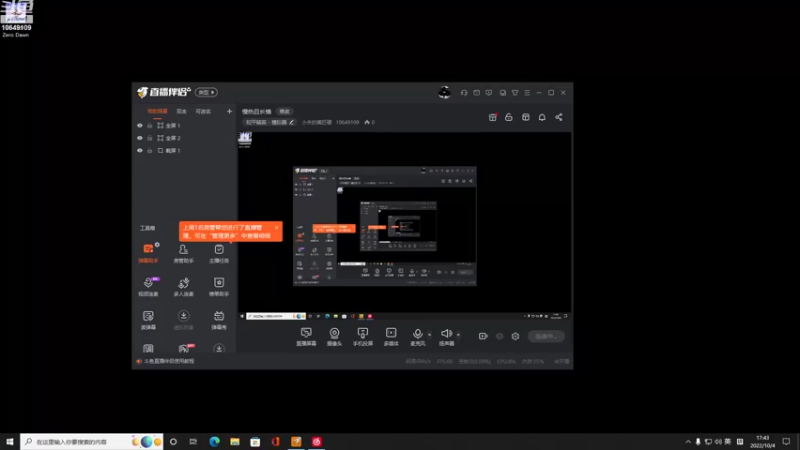
Task: Open the hamburger menu in title bar
Action: (527, 93)
